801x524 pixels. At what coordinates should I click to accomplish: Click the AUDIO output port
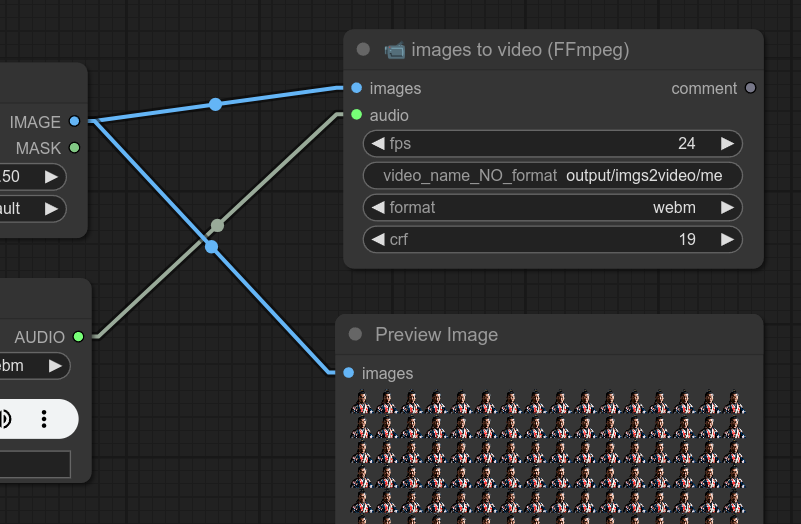78,337
